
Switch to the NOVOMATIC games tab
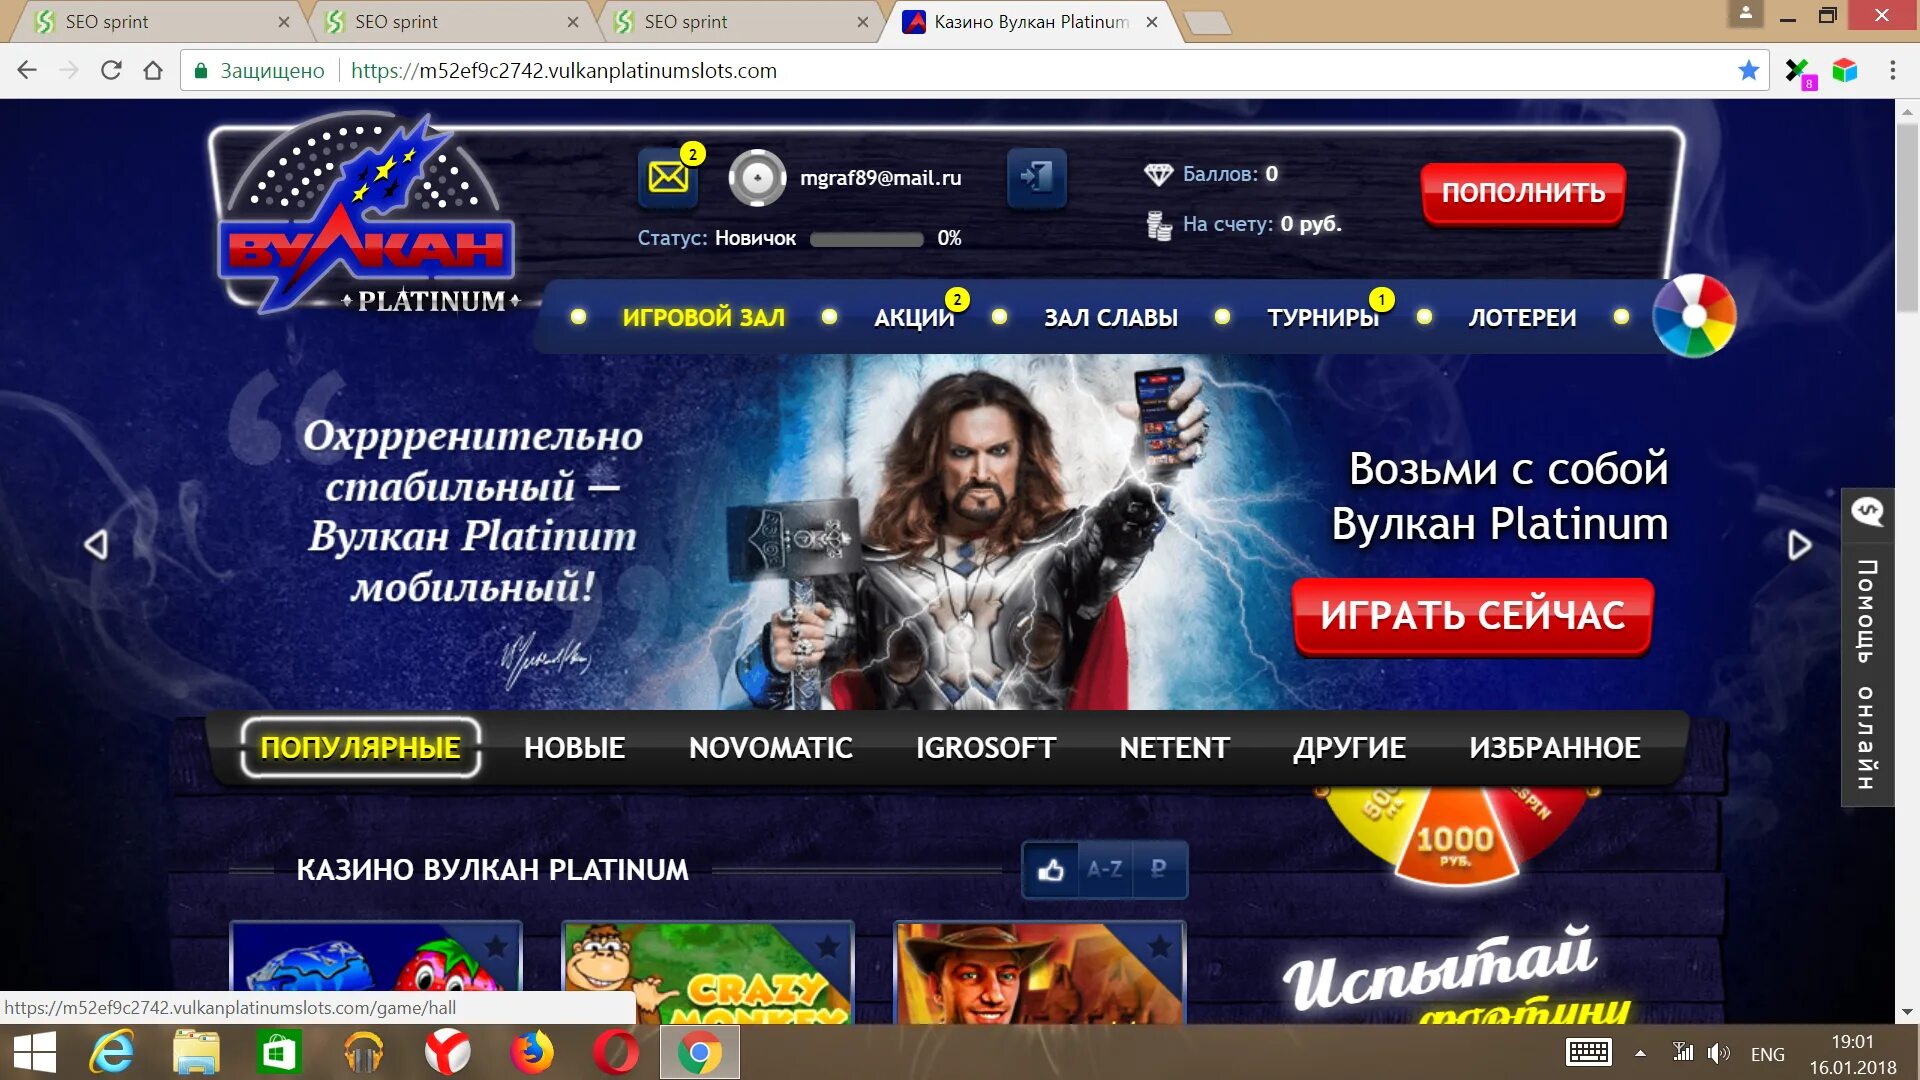[x=770, y=748]
